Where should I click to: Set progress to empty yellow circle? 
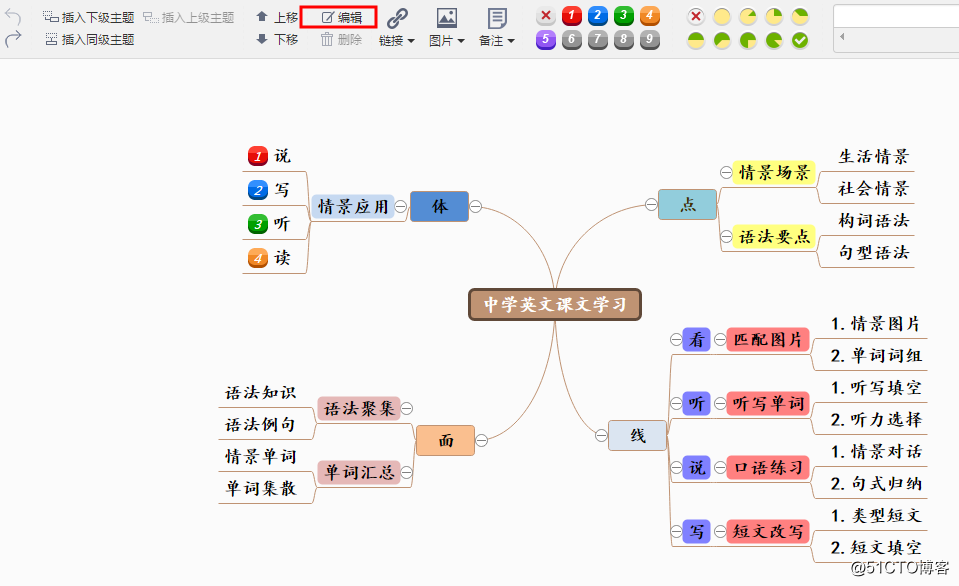[722, 16]
